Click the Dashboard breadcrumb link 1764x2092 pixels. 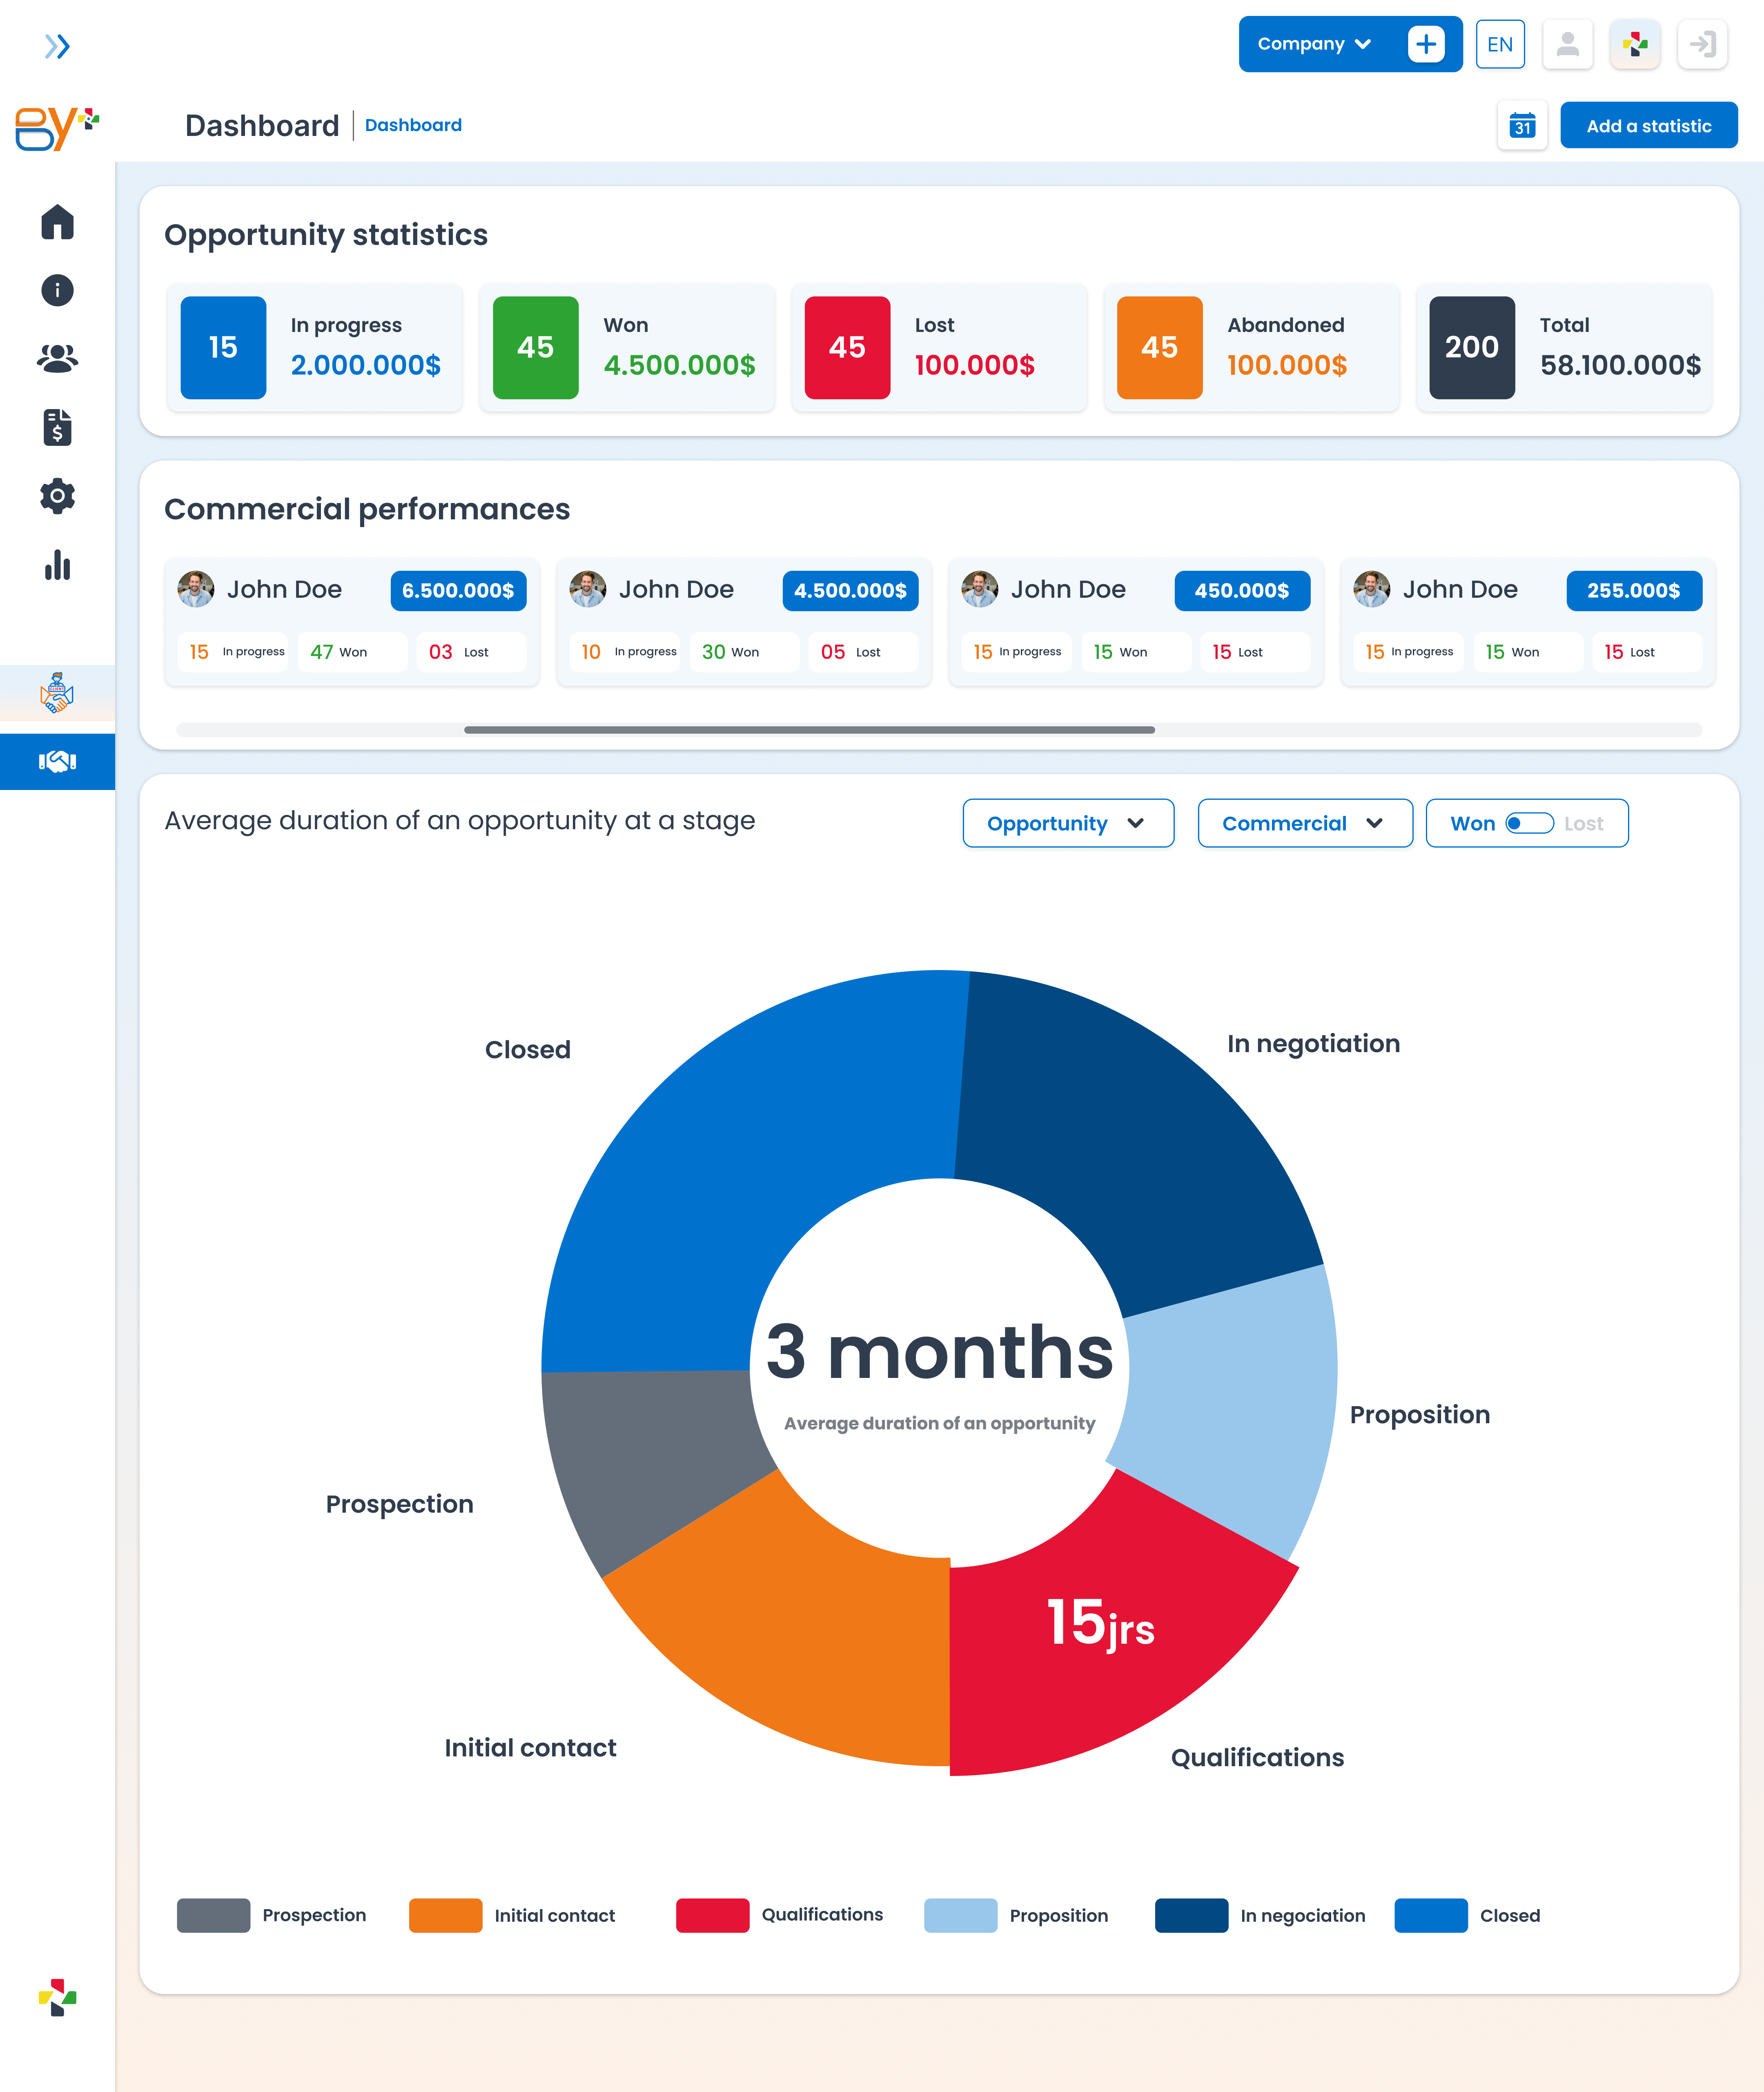click(x=413, y=125)
